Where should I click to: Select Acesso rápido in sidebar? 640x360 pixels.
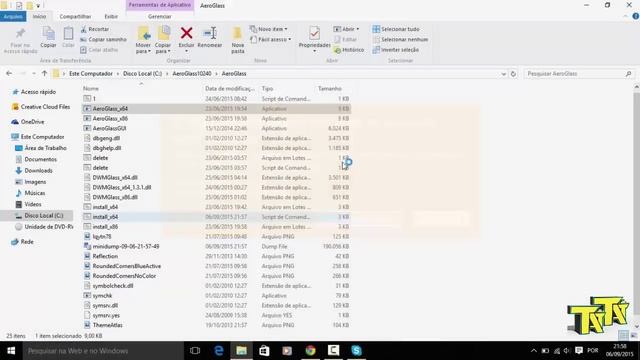[x=38, y=92]
